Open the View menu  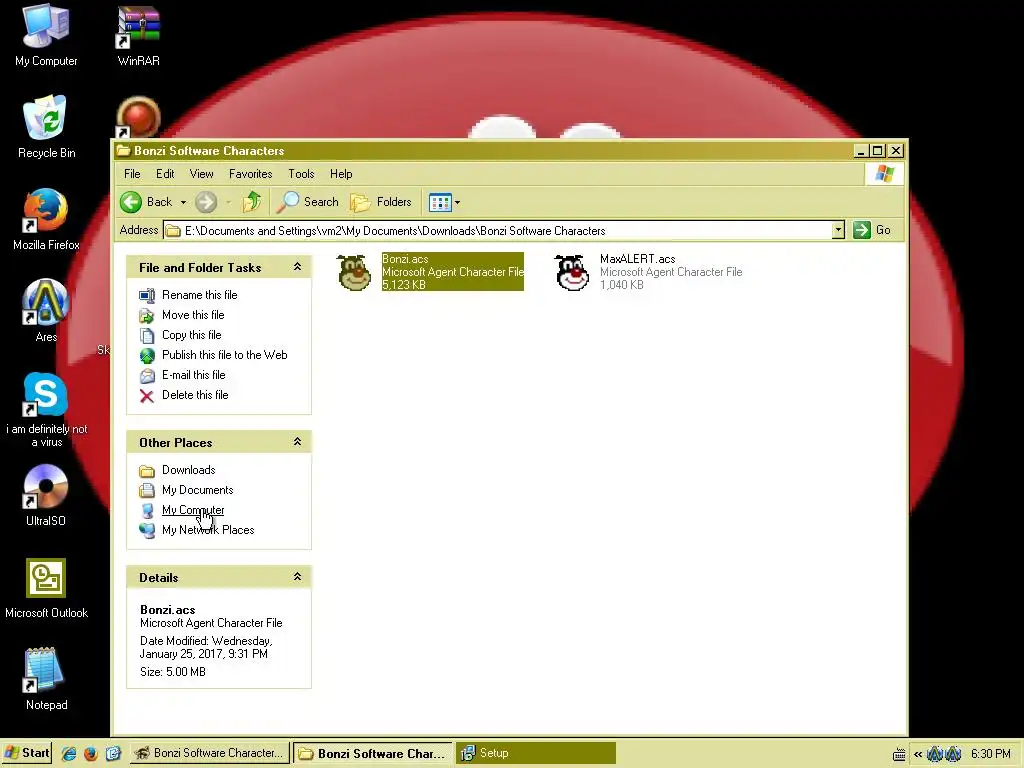[202, 174]
